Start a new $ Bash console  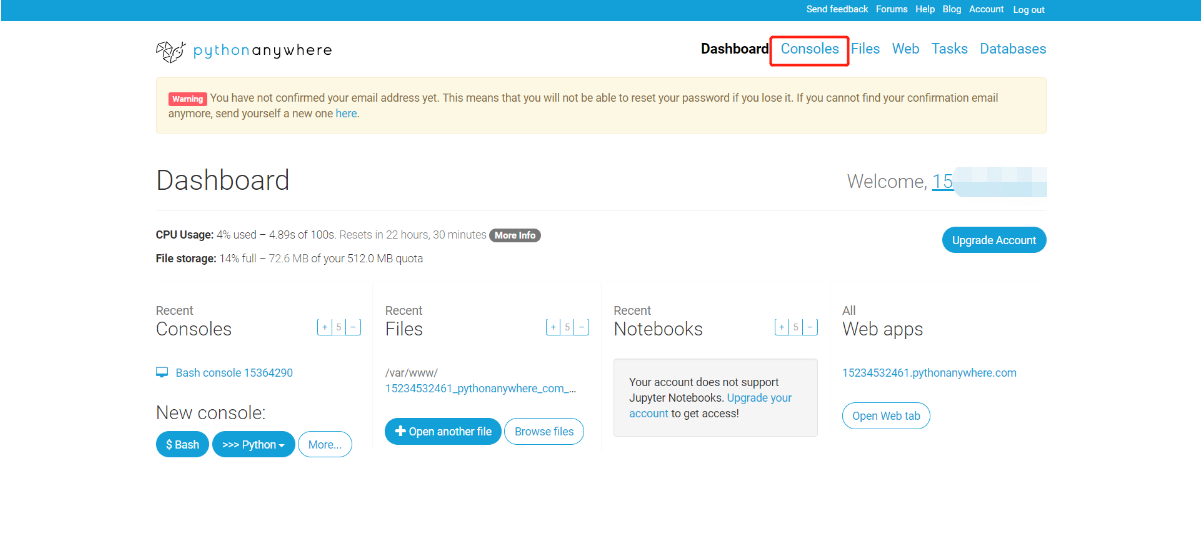[182, 444]
